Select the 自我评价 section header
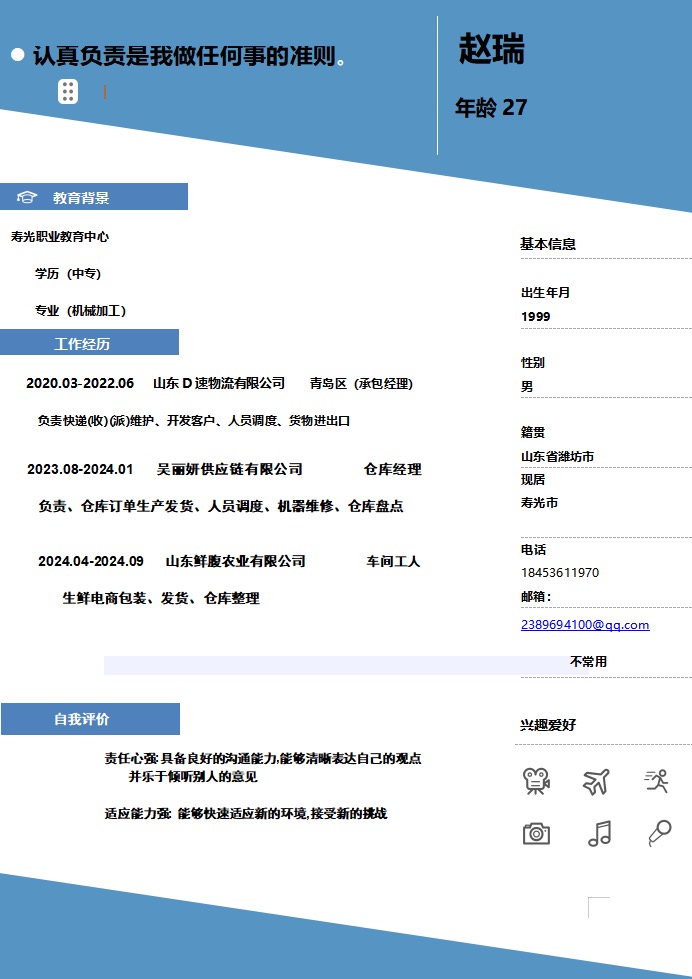The width and height of the screenshot is (692, 979). [x=82, y=719]
